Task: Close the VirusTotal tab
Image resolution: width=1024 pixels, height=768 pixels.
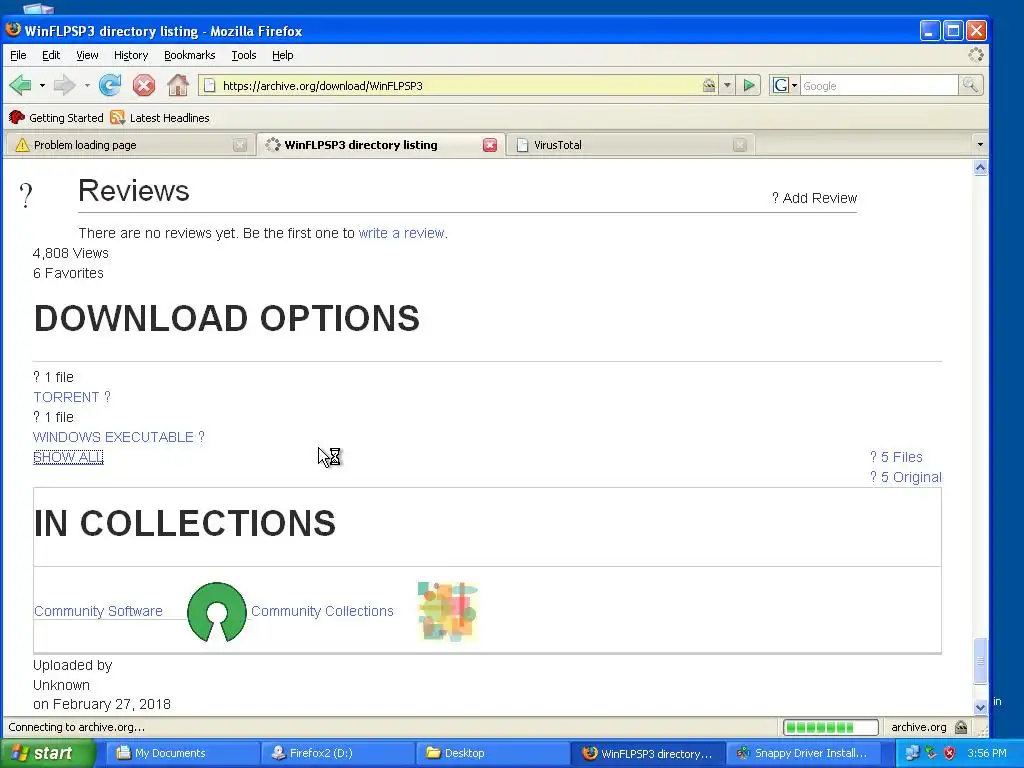Action: click(x=739, y=145)
